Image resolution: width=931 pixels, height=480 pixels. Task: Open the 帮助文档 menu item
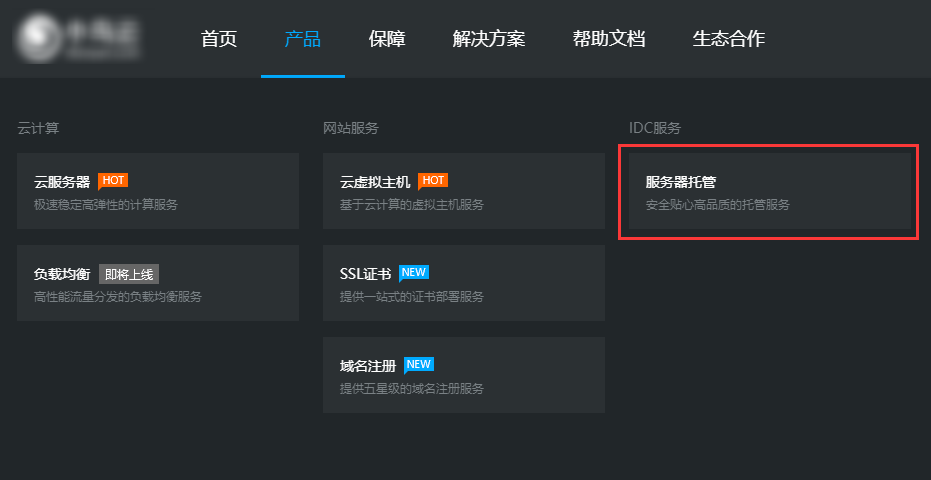click(x=608, y=39)
